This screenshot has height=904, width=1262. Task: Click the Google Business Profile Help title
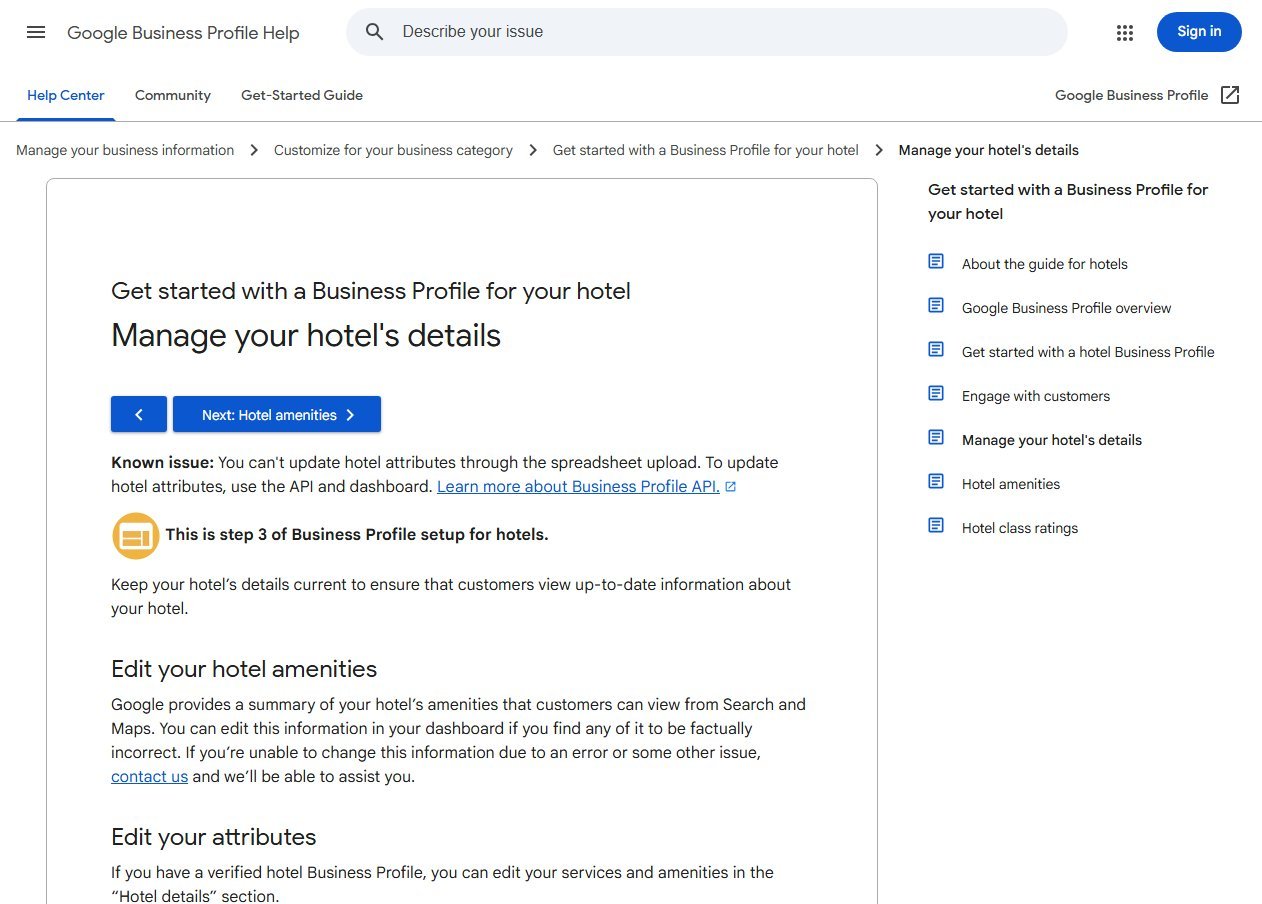(183, 33)
